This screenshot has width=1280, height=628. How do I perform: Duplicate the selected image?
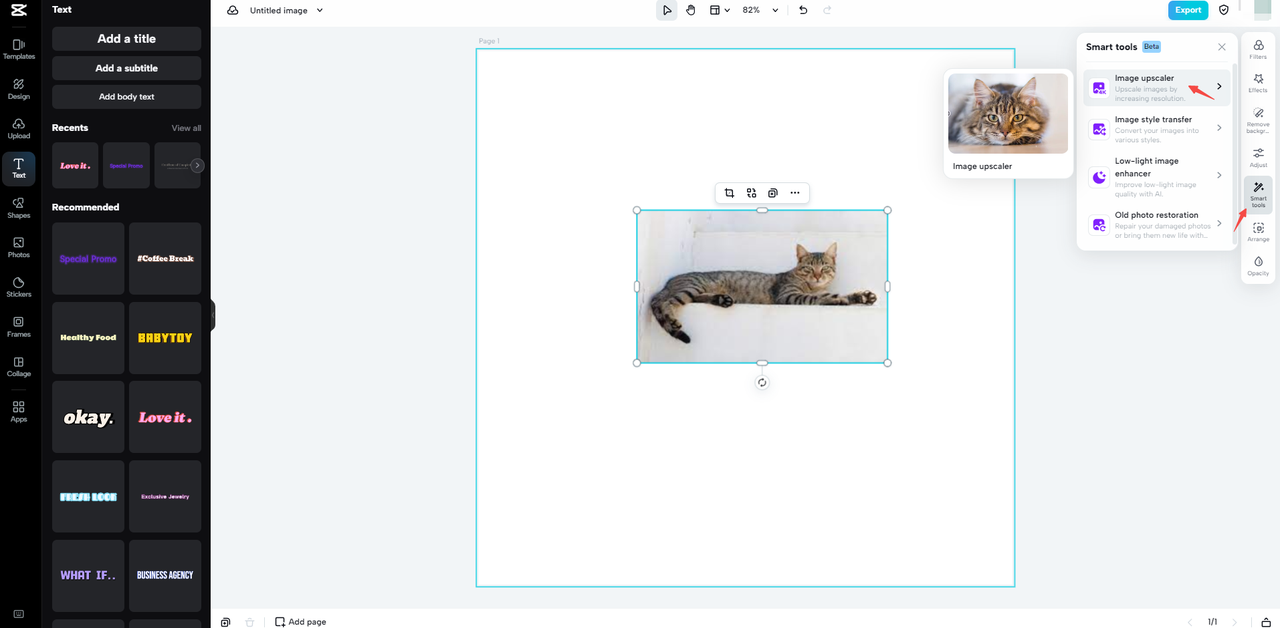pos(773,193)
